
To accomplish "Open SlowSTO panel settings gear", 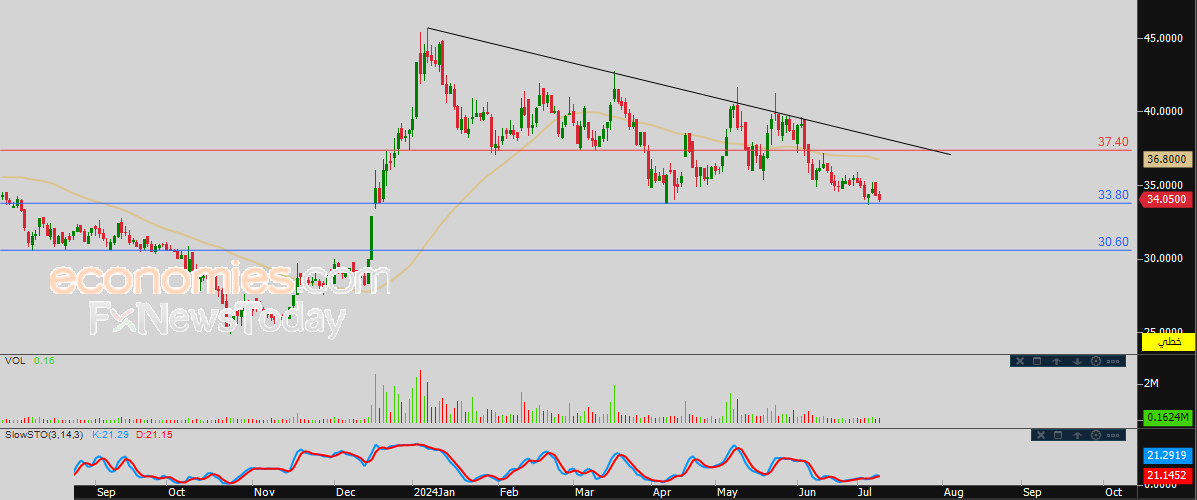I will [1095, 435].
